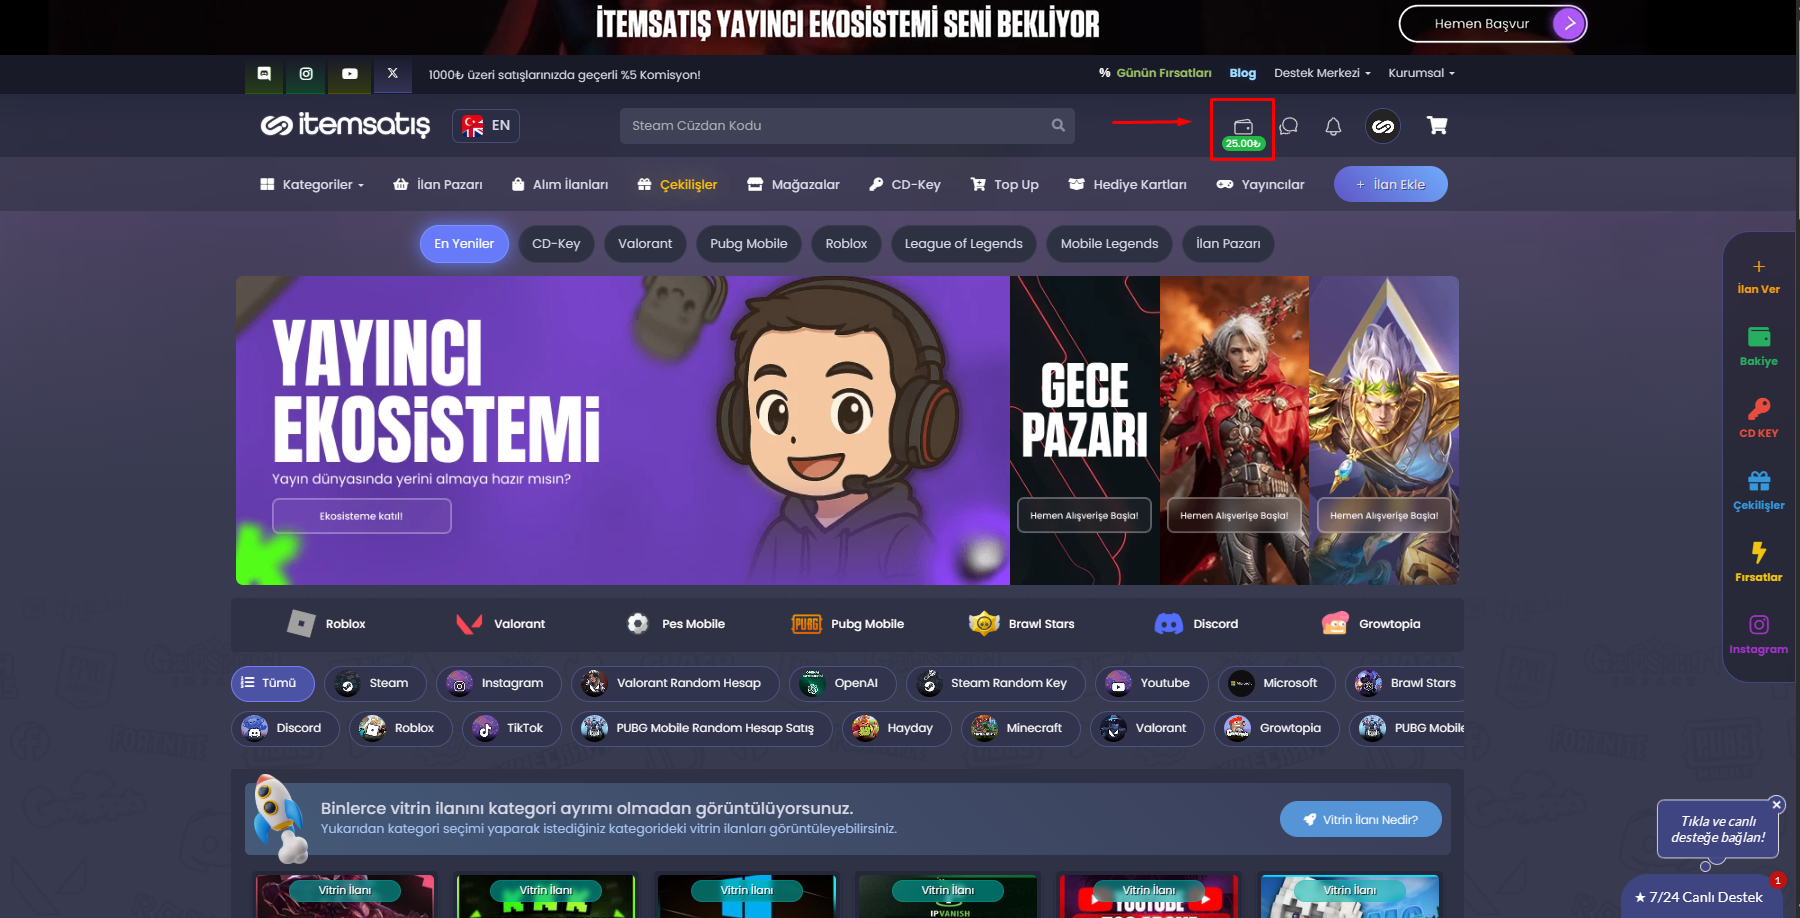The image size is (1800, 918).
Task: Select the Mobile Legends tab
Action: [1109, 244]
